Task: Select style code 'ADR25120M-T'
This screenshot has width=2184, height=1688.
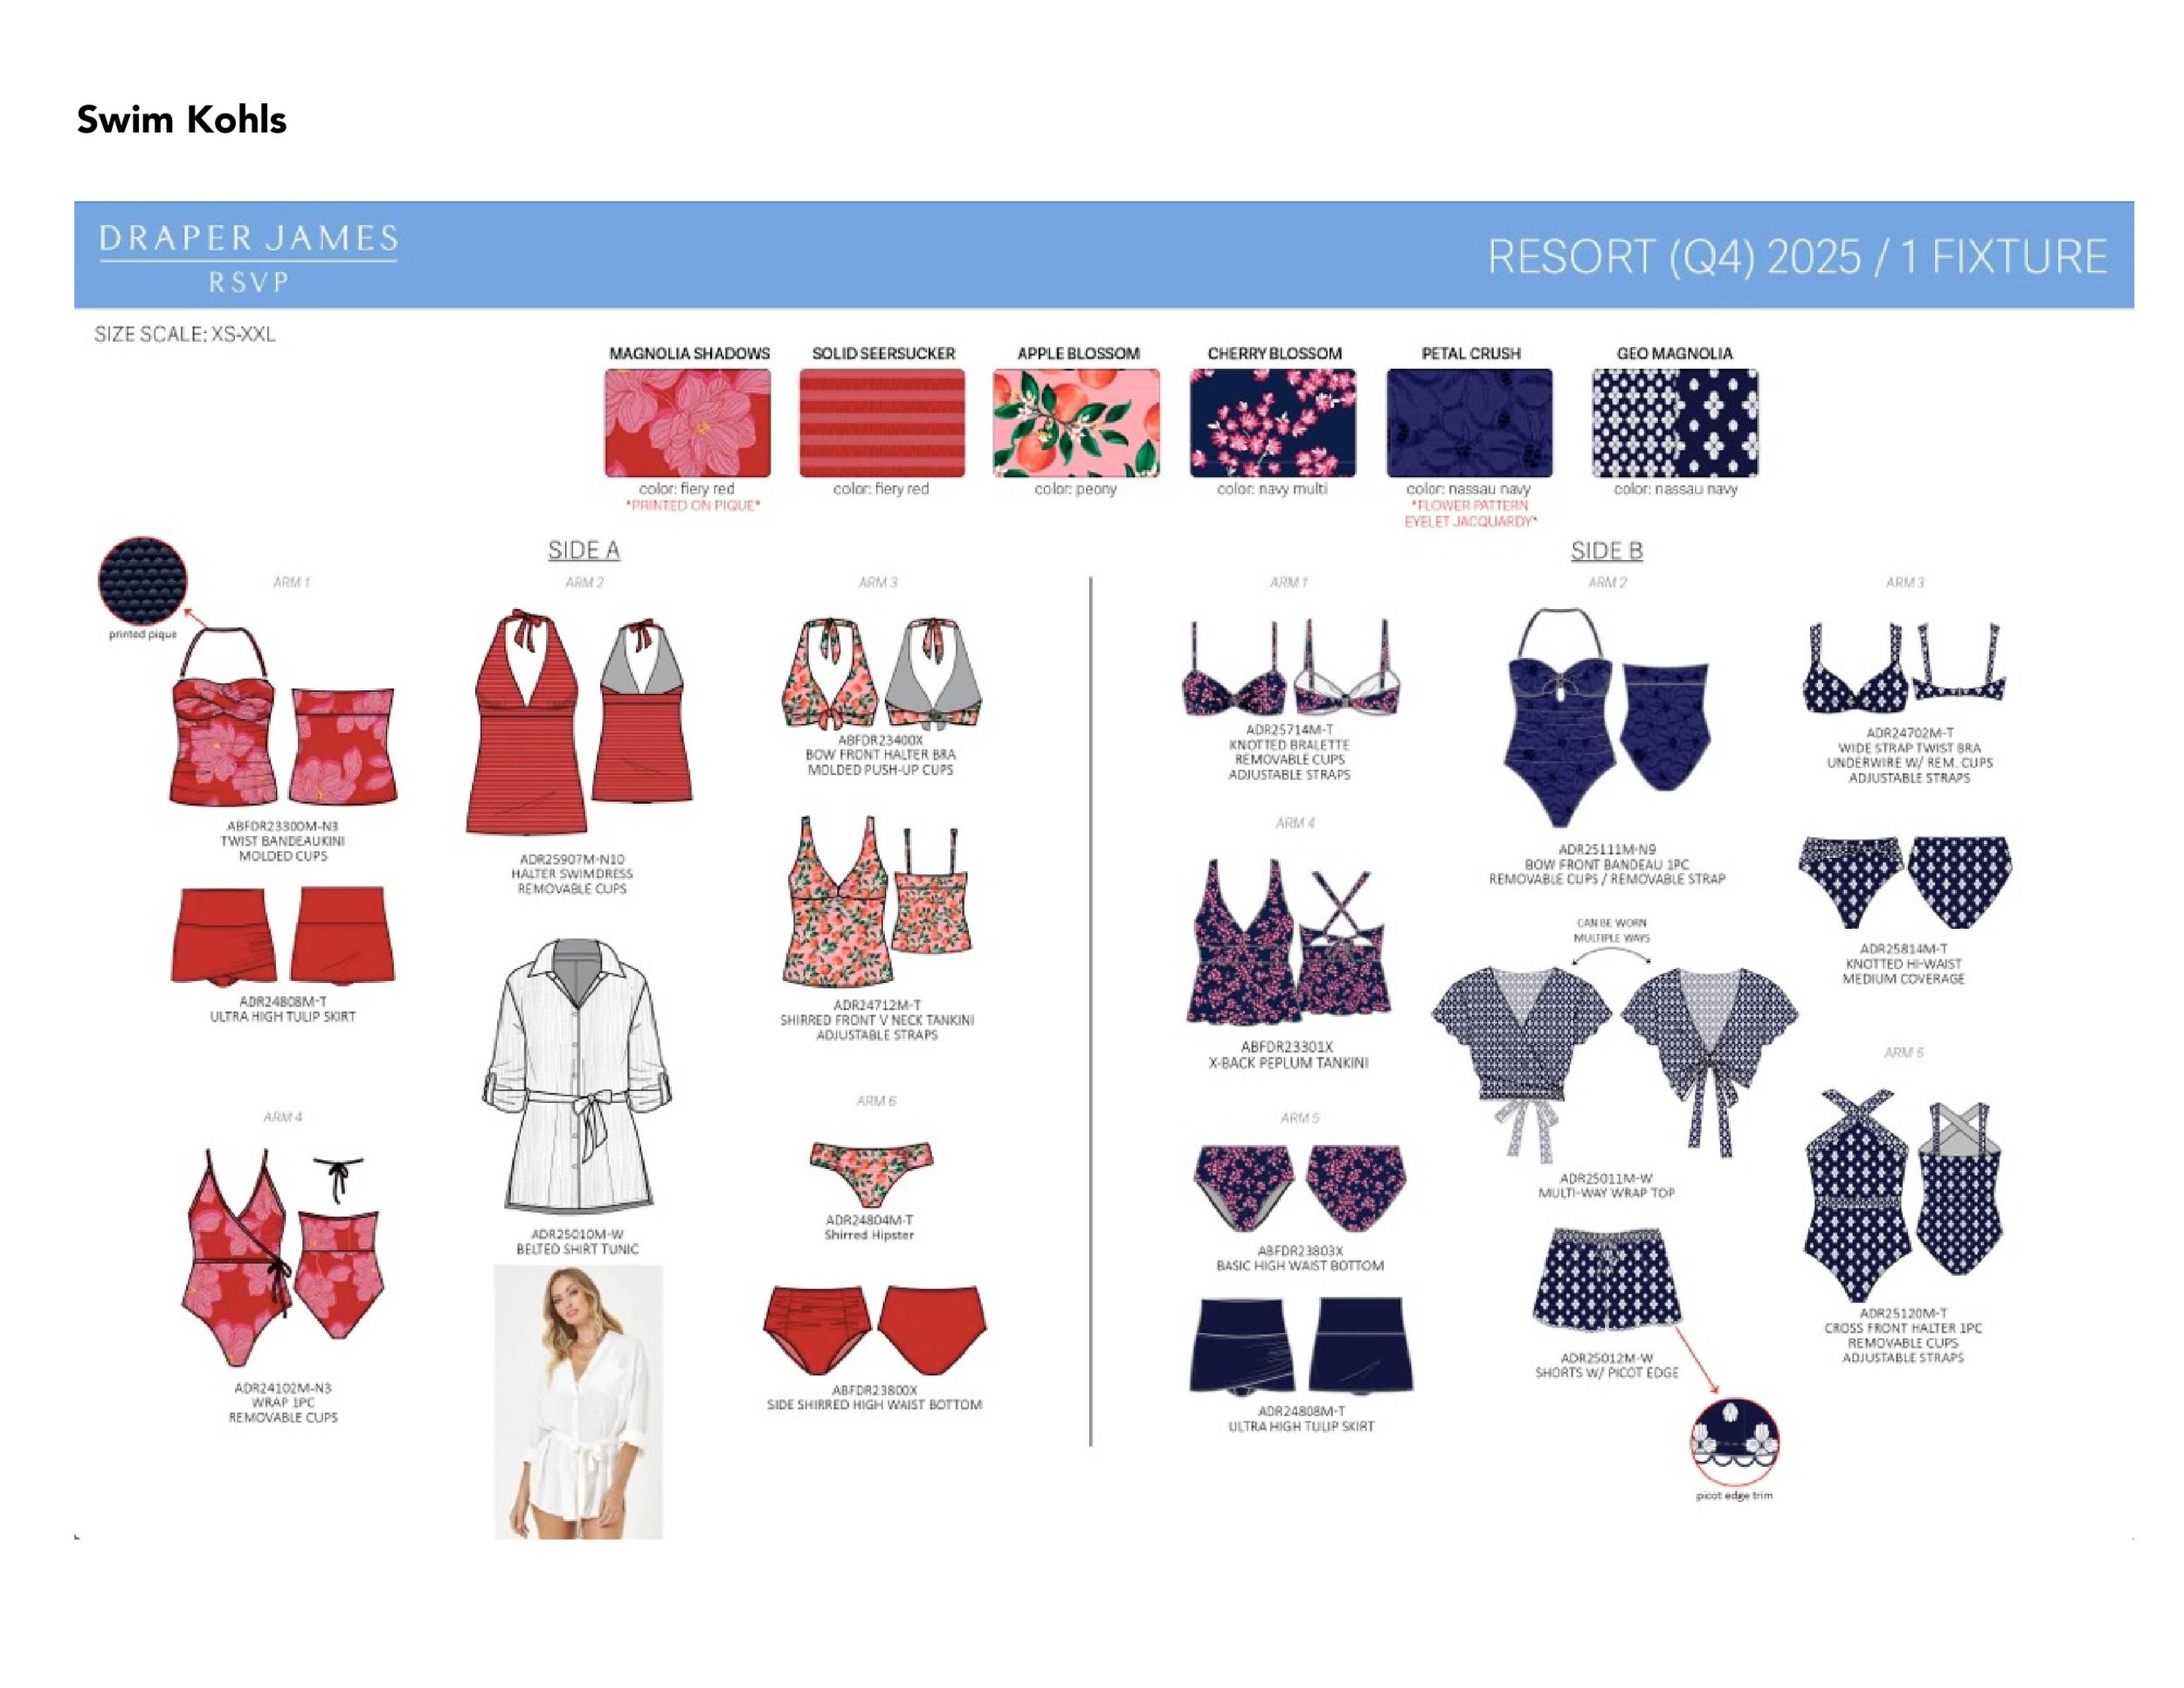Action: [x=1903, y=1313]
